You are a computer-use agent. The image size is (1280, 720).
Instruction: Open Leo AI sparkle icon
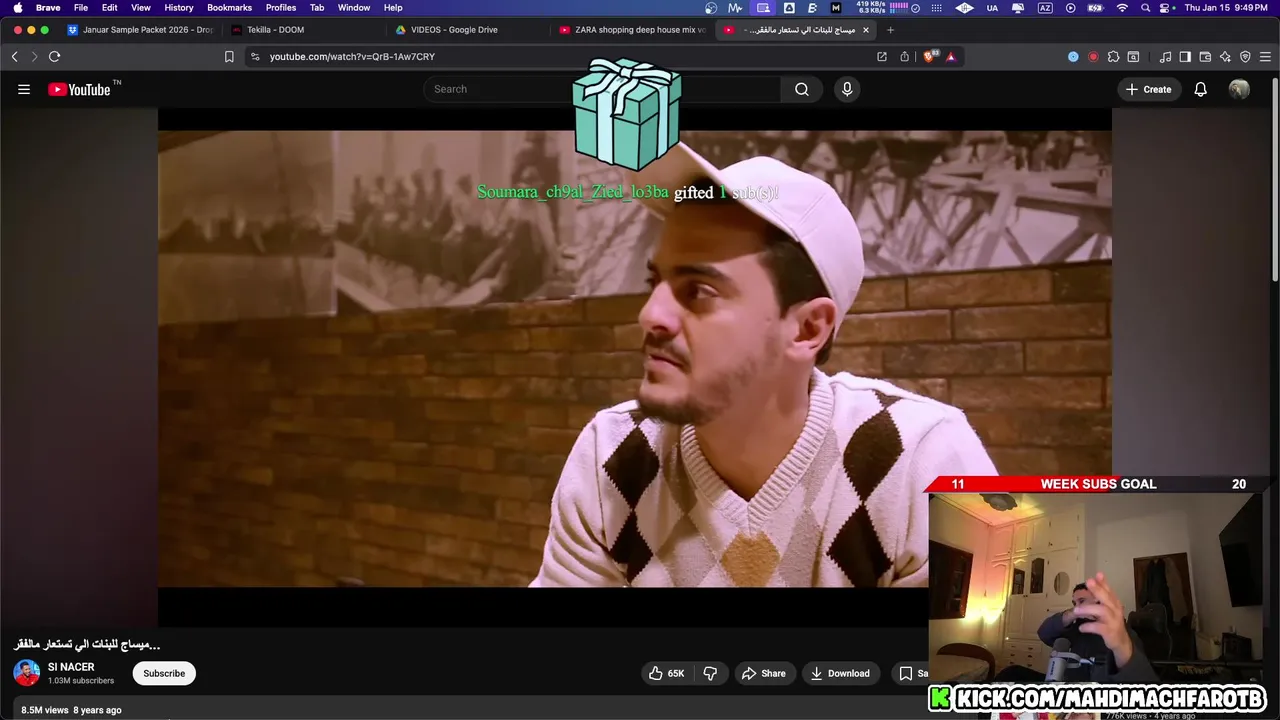(x=1225, y=57)
